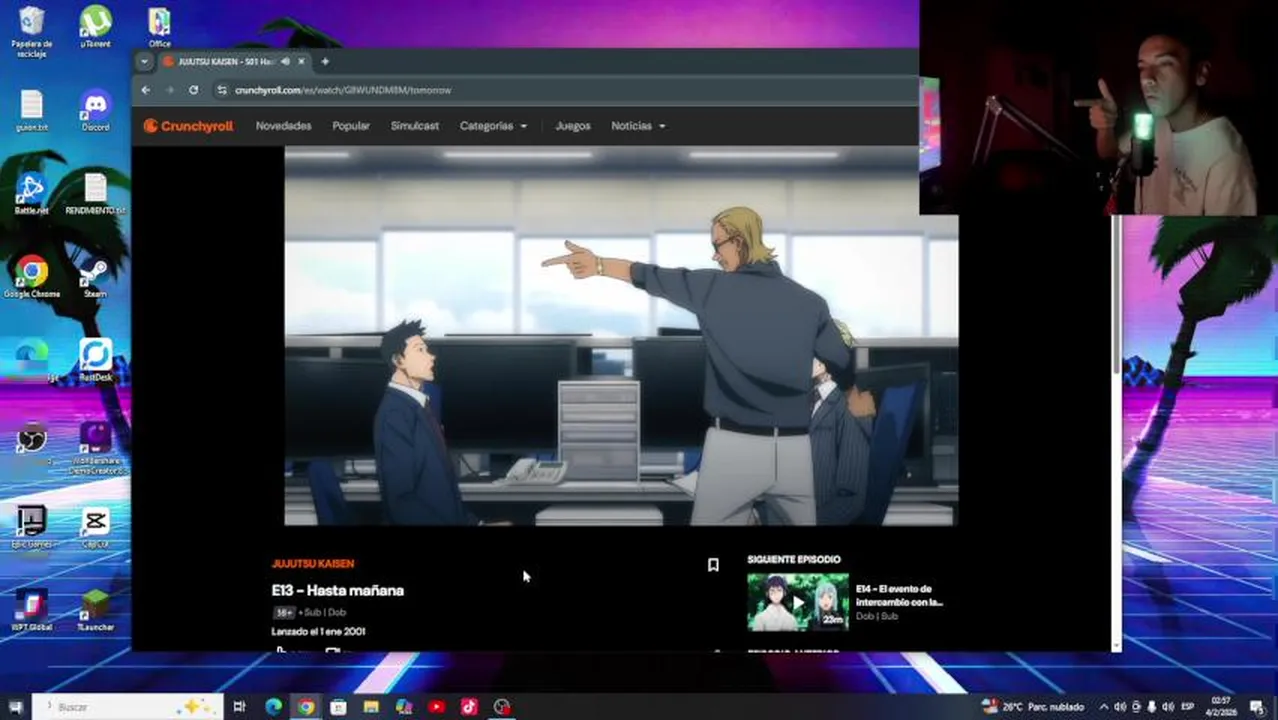Expand the Noticias dropdown
Image resolution: width=1278 pixels, height=720 pixels.
click(638, 126)
